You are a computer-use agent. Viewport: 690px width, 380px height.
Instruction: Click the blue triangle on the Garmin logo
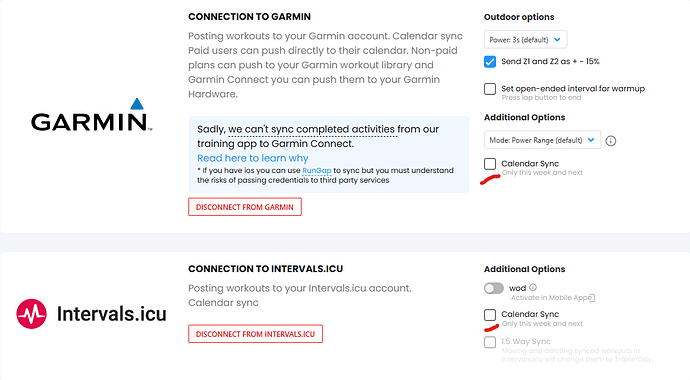click(137, 104)
